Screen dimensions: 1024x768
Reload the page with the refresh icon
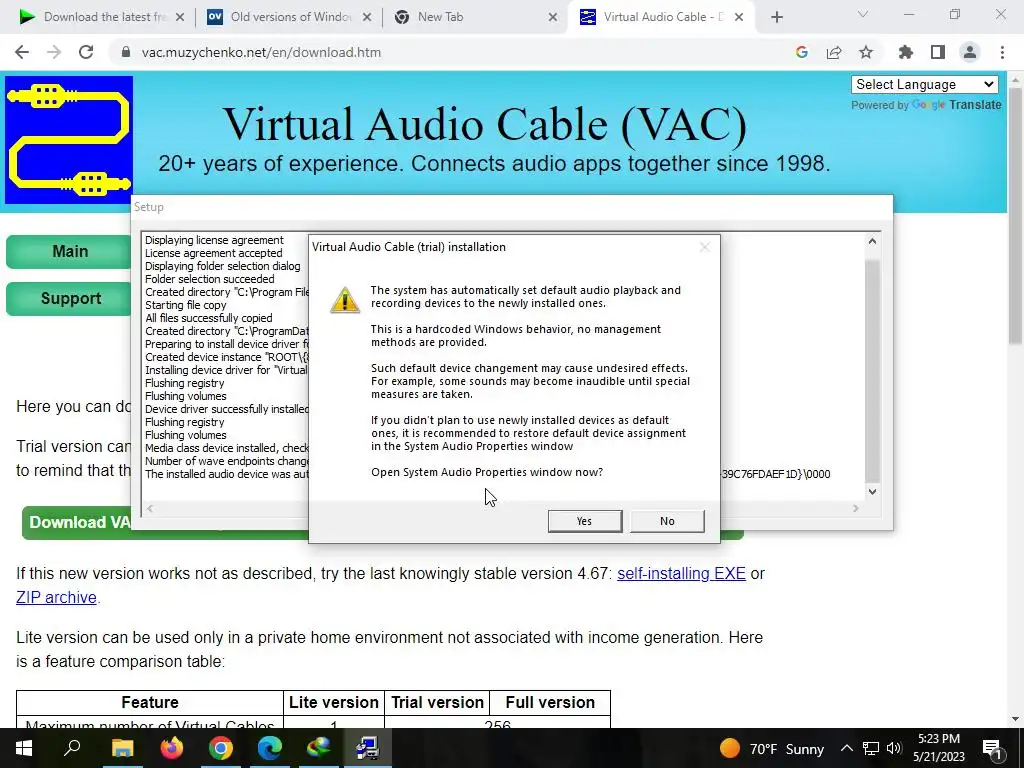[86, 52]
